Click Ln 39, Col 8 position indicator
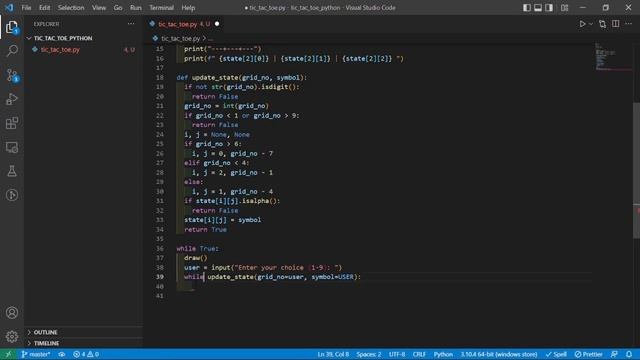Screen dimensions: 640x360 coord(333,354)
